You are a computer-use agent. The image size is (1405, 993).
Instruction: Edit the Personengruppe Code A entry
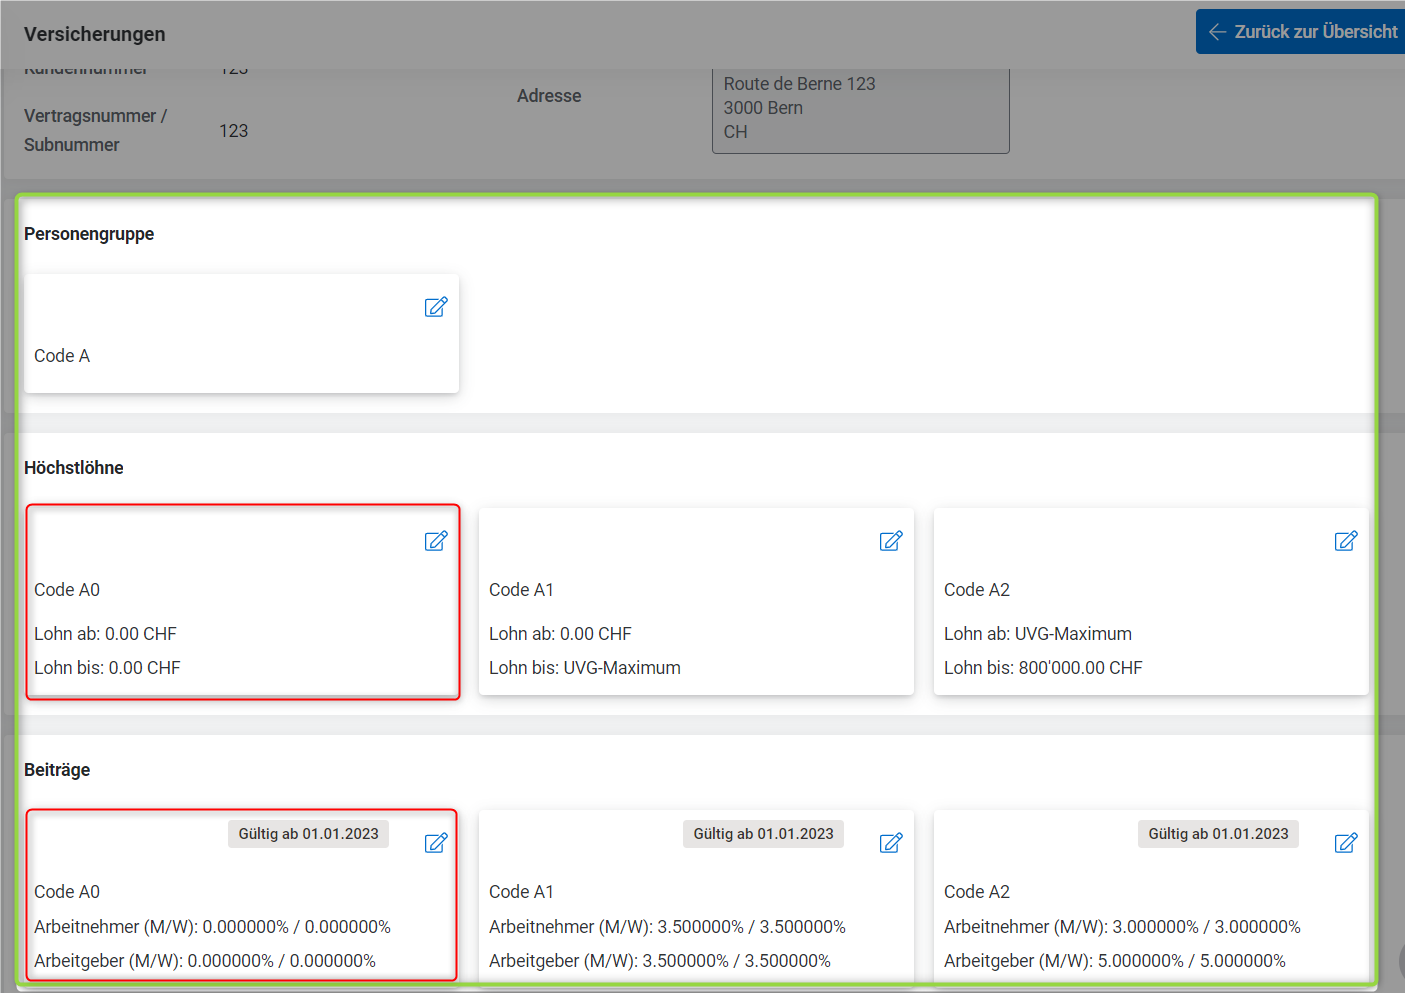coord(436,307)
